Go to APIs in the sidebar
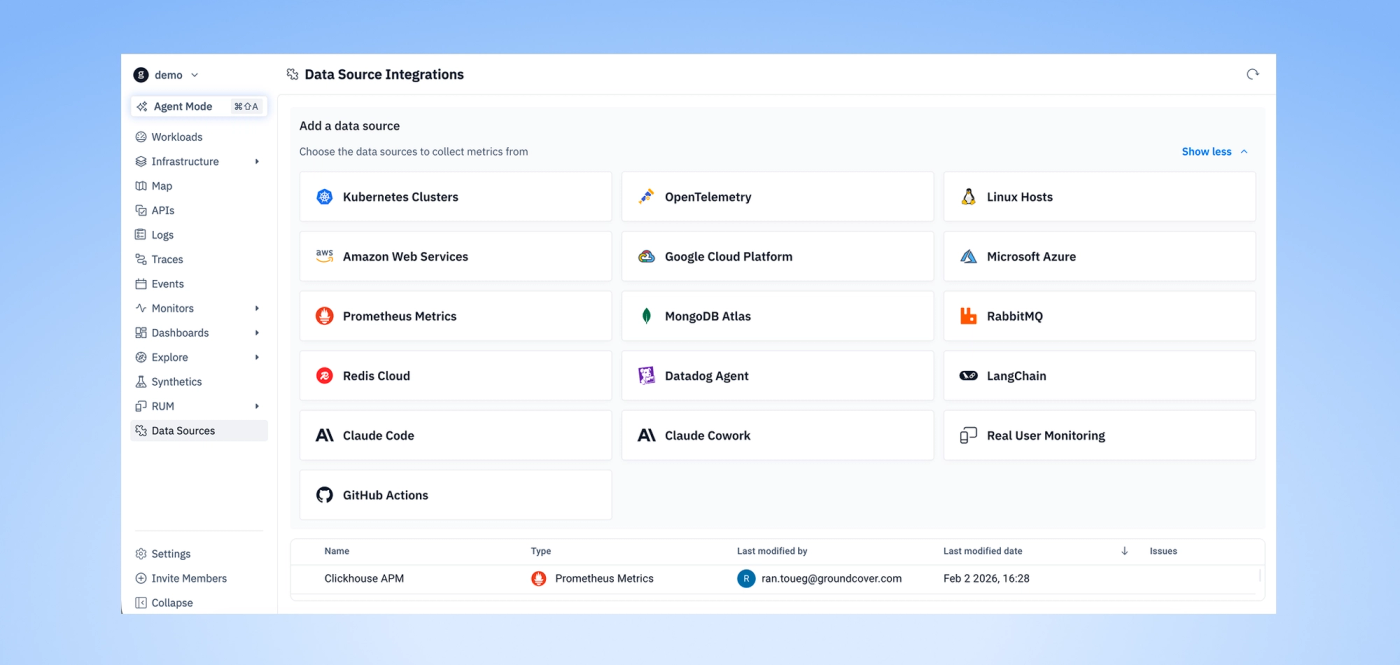This screenshot has width=1400, height=665. pyautogui.click(x=199, y=211)
